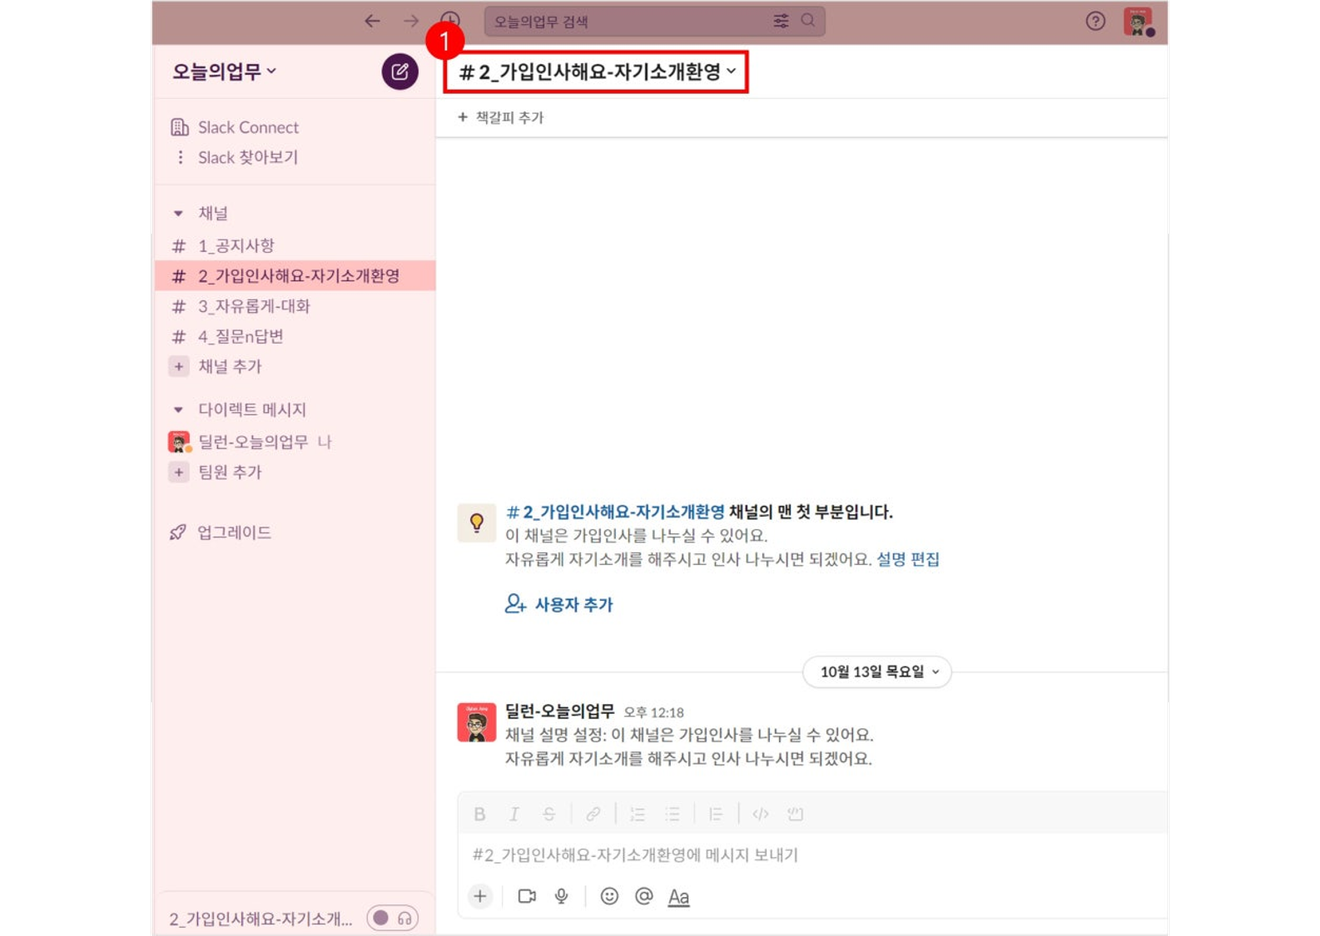Open Slack 찾아보기 menu

point(247,157)
